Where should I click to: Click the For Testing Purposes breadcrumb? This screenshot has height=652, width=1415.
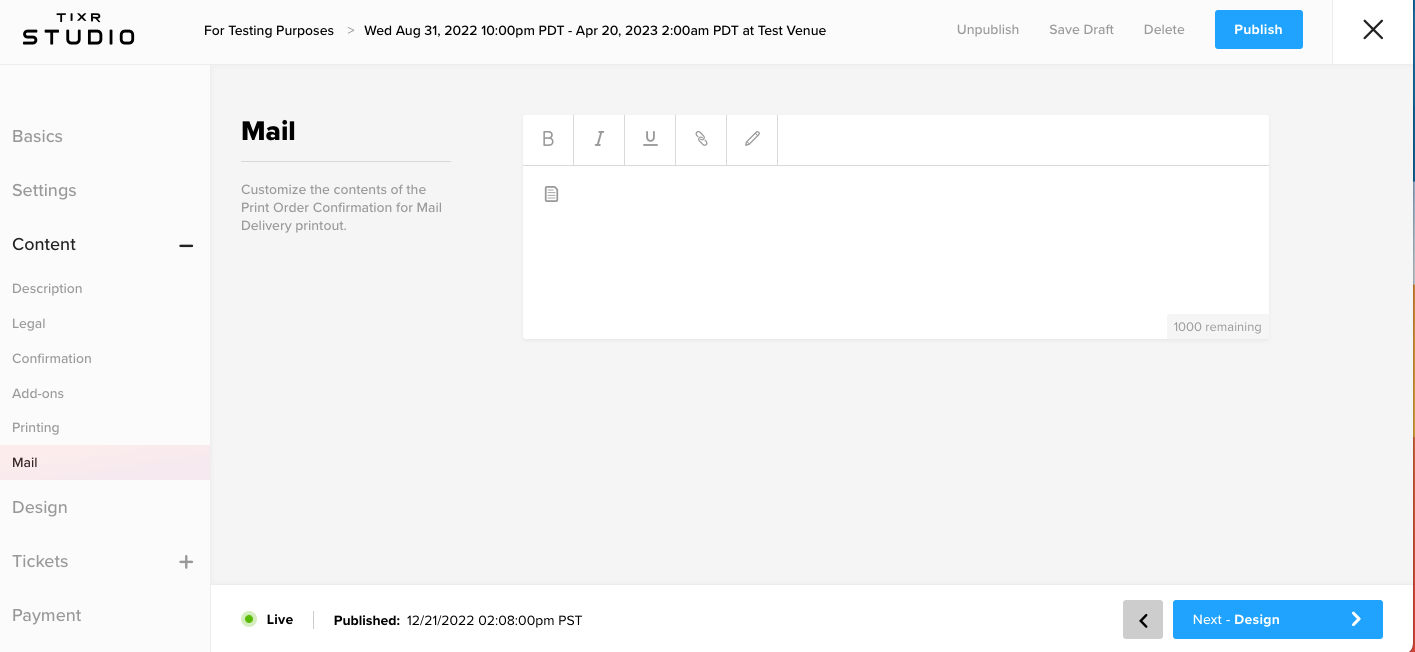[x=269, y=30]
